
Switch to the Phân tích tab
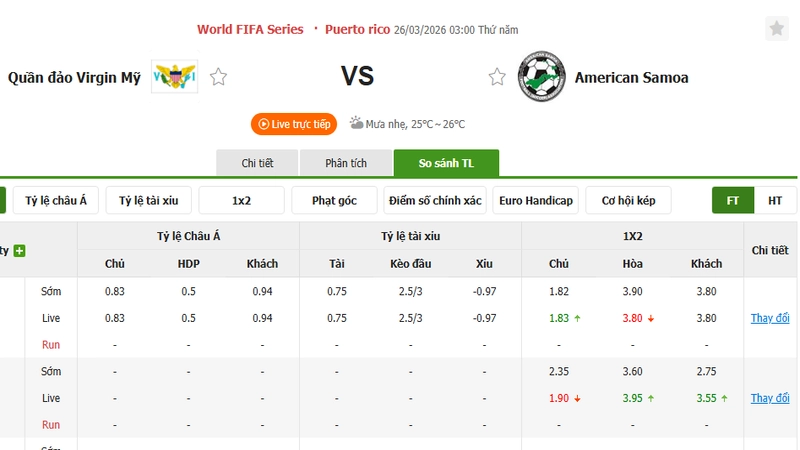(346, 163)
